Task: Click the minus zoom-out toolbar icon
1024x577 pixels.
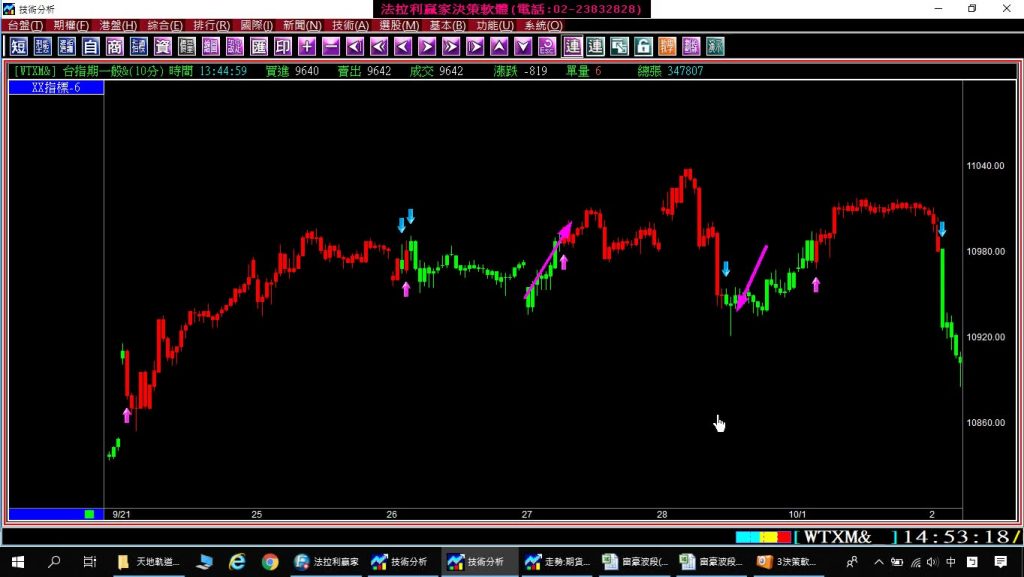Action: [x=331, y=46]
